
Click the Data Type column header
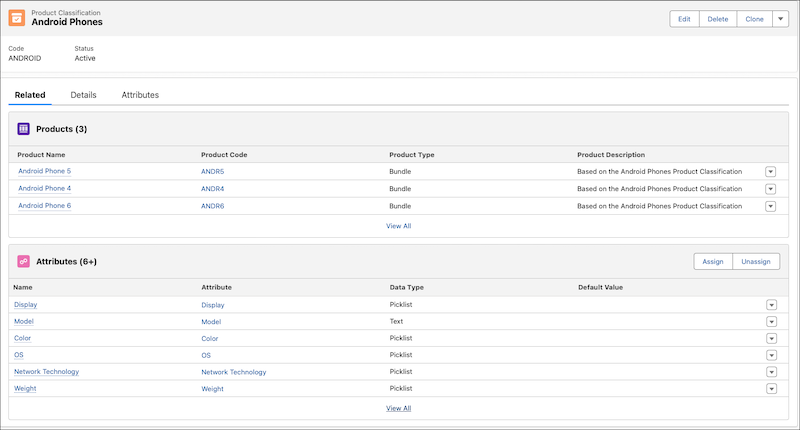[x=407, y=288]
